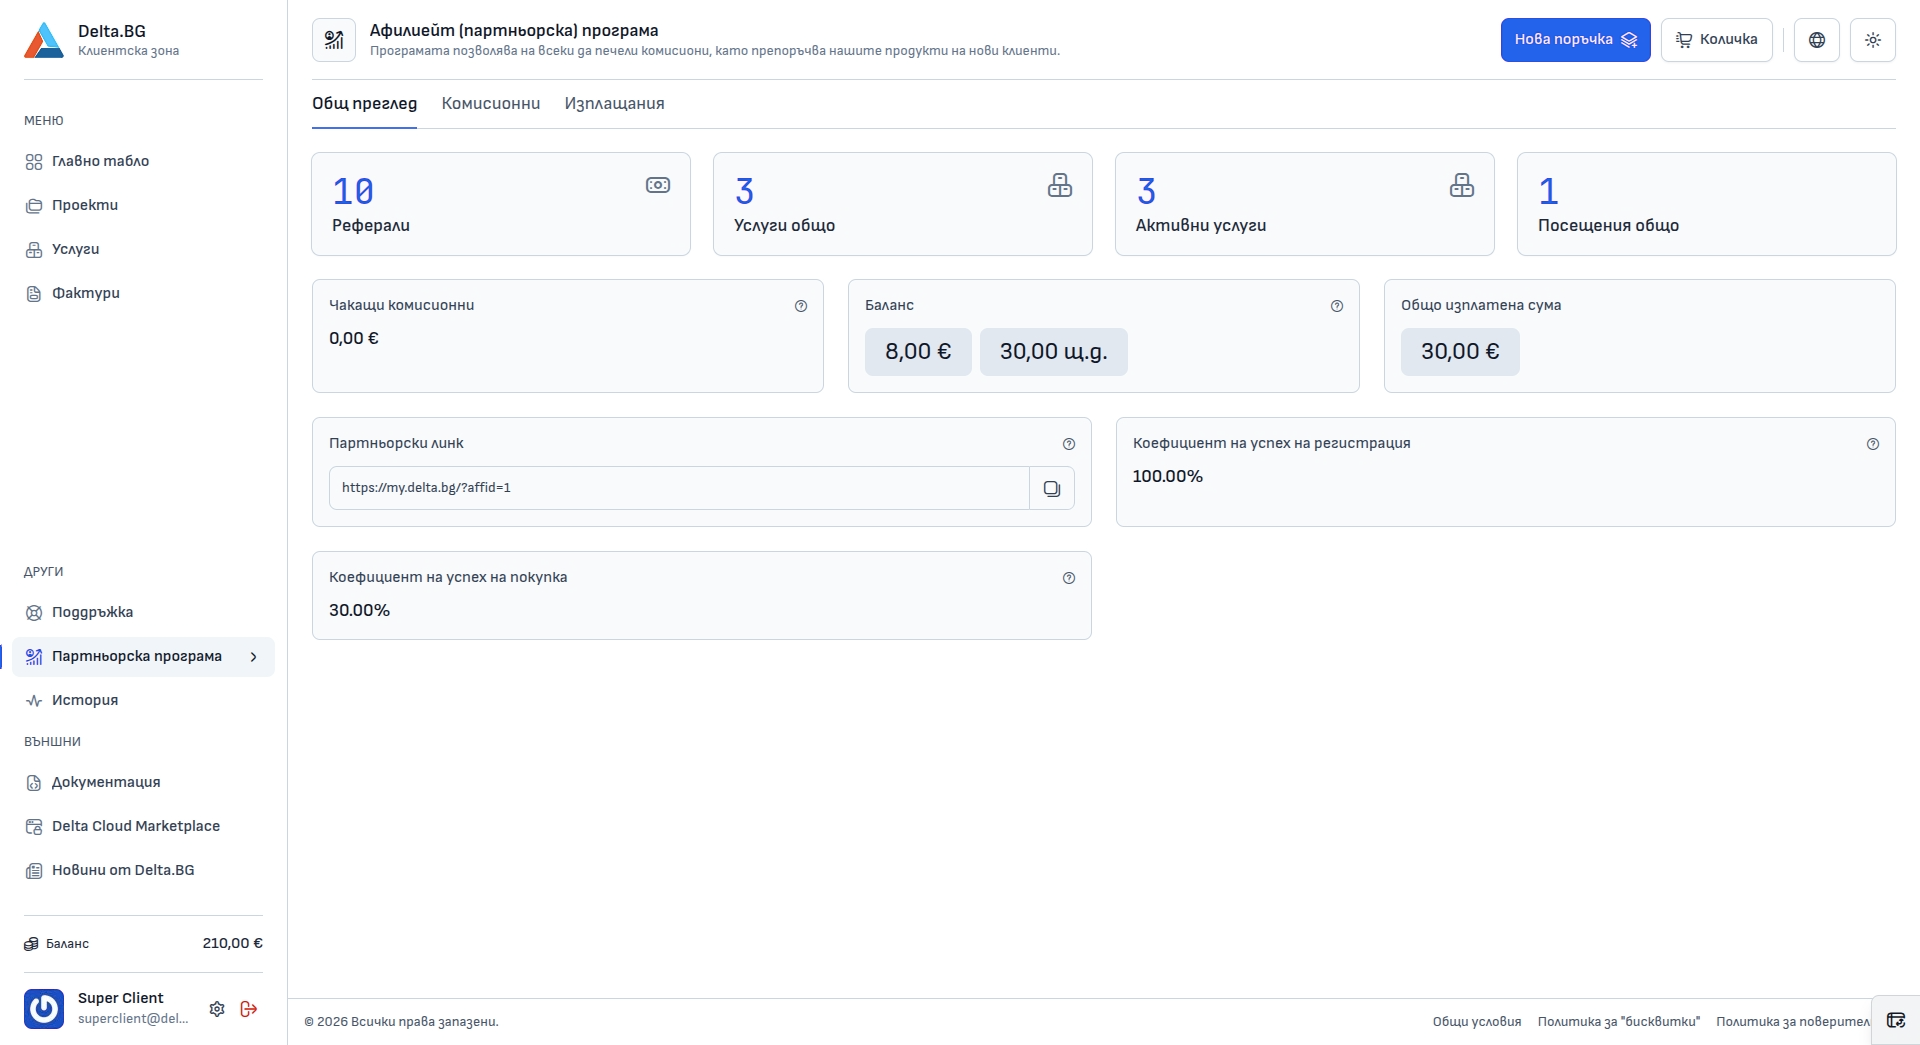Open the Количка cart button

point(1717,40)
